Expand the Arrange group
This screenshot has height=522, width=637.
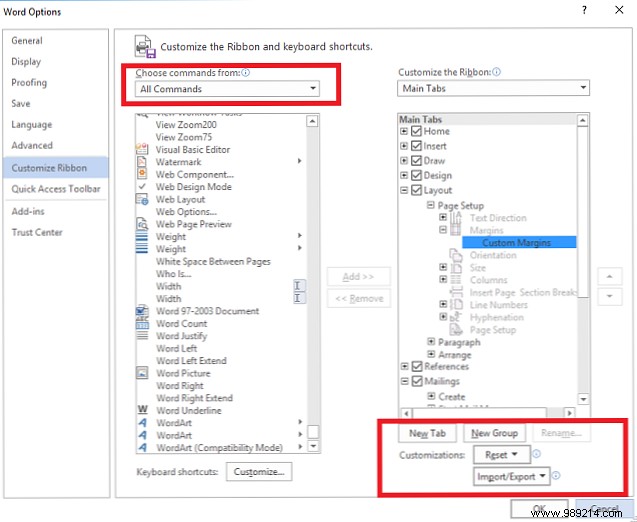point(431,354)
